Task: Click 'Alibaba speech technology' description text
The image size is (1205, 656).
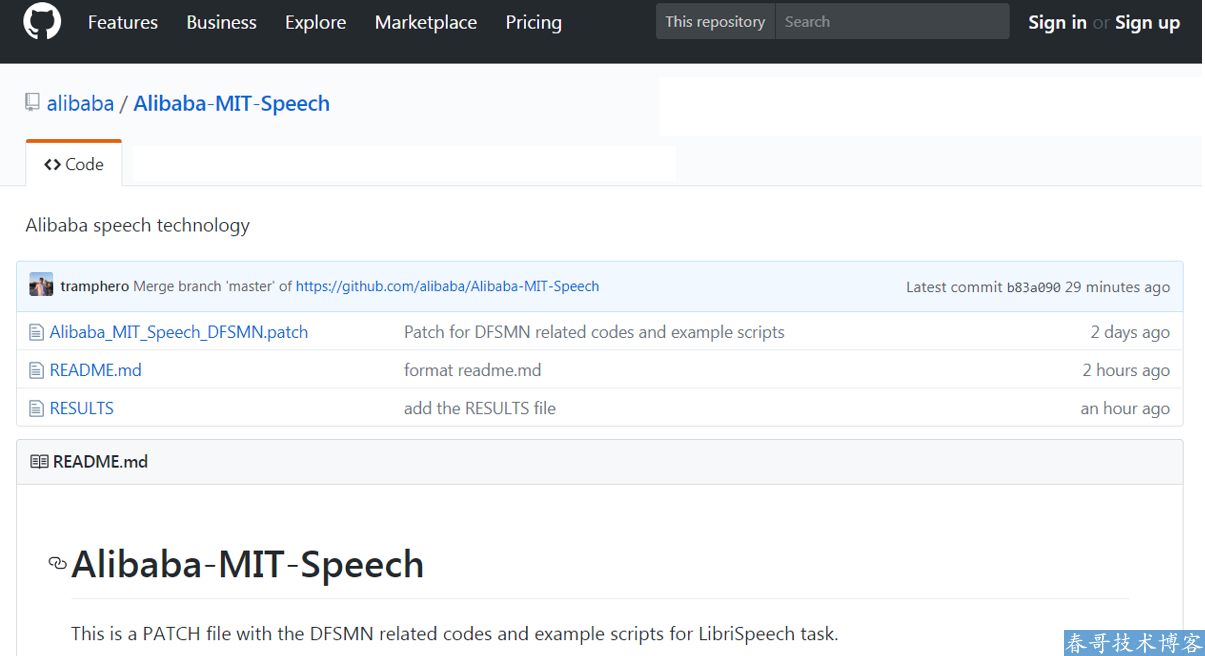Action: pos(138,225)
